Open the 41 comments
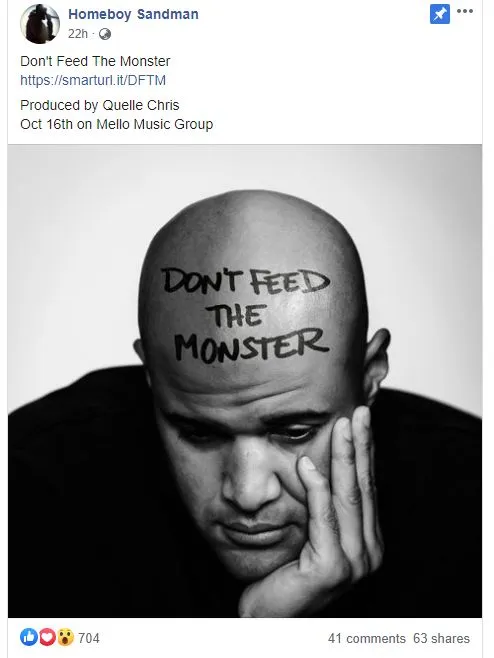 [367, 638]
